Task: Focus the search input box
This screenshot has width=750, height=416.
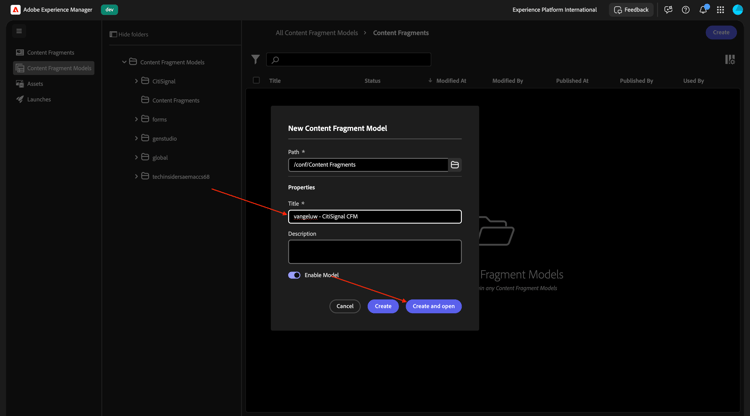Action: [x=349, y=60]
